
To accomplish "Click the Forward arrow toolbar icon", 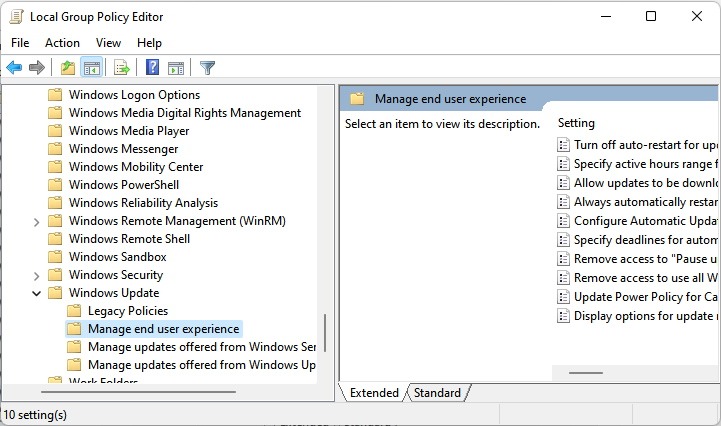I will click(37, 68).
